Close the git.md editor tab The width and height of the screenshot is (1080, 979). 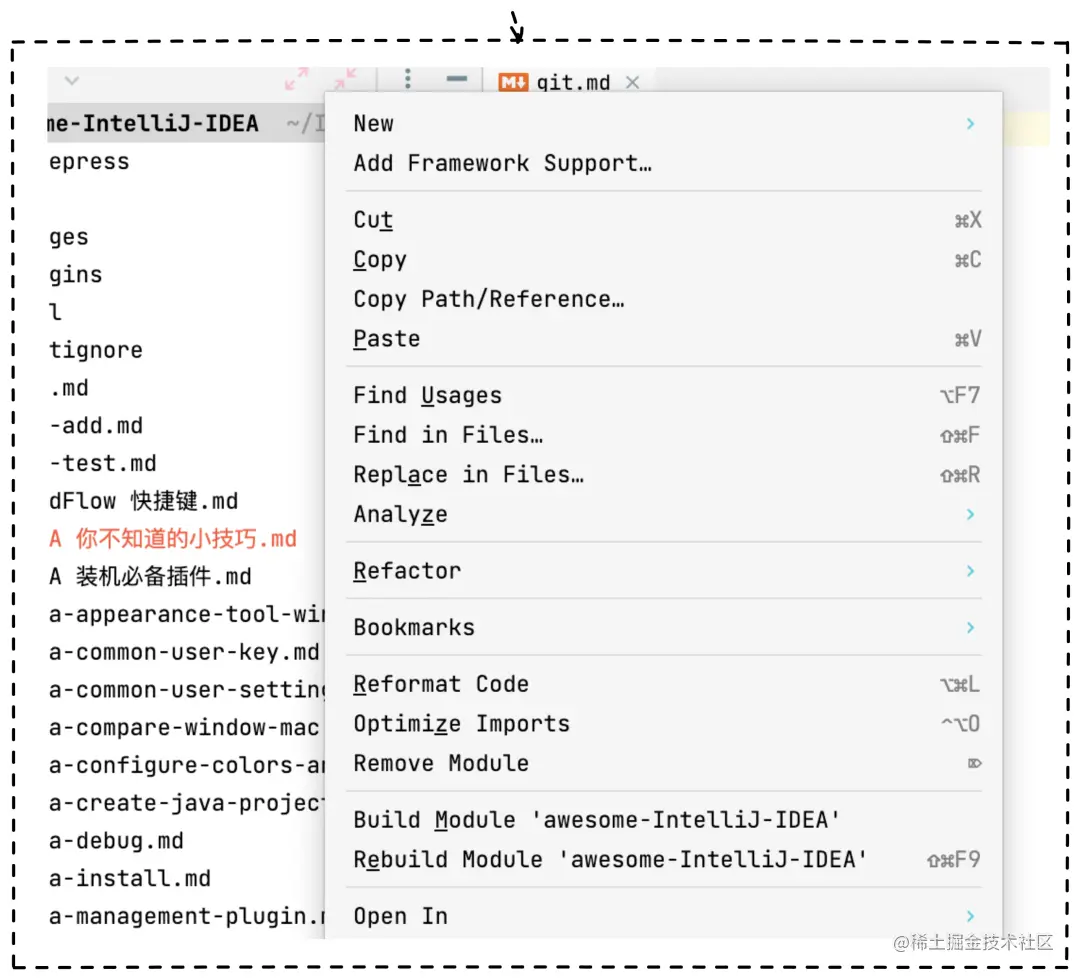coord(632,83)
